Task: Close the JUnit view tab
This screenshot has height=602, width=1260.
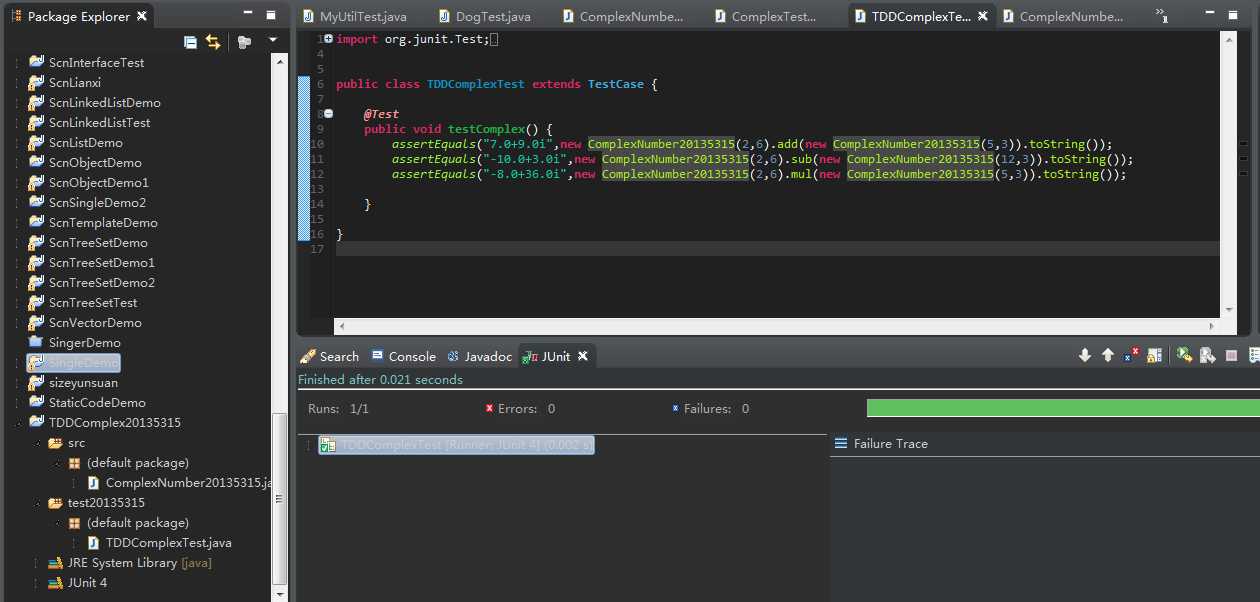Action: tap(582, 356)
